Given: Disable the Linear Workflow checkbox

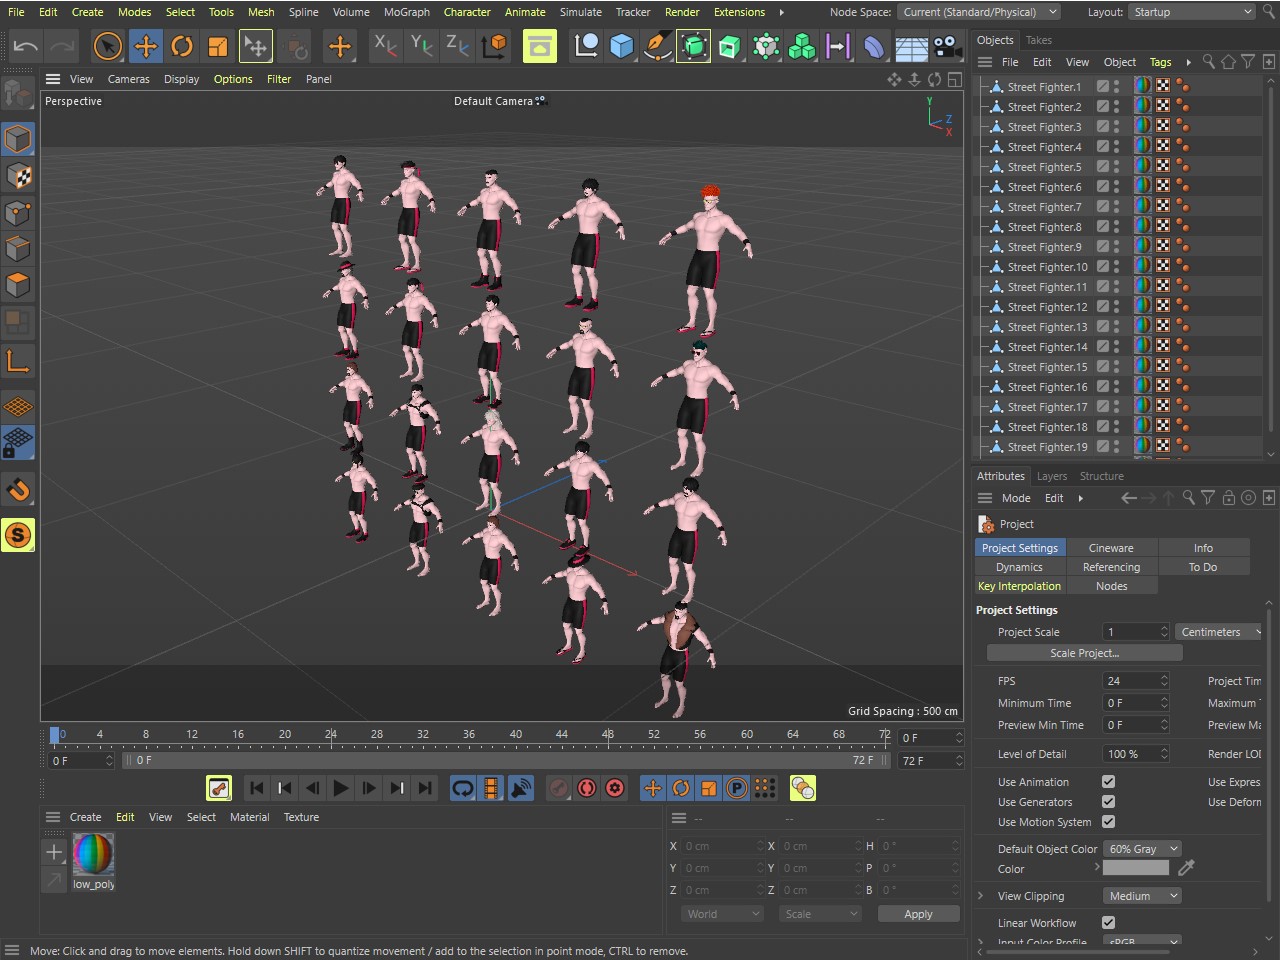Looking at the screenshot, I should [x=1108, y=923].
